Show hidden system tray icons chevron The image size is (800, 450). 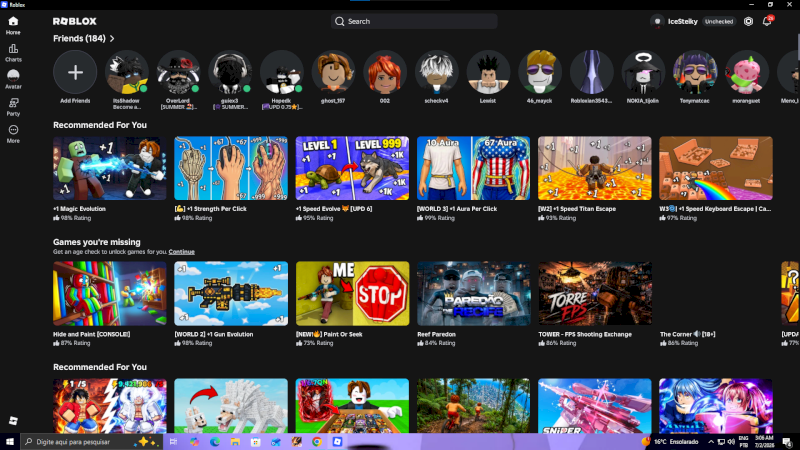point(711,442)
